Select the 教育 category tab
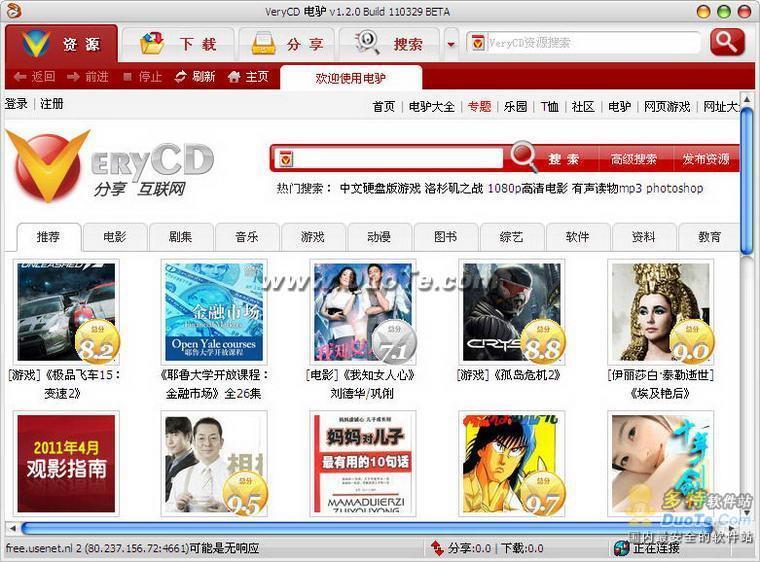Image resolution: width=760 pixels, height=562 pixels. [x=710, y=237]
